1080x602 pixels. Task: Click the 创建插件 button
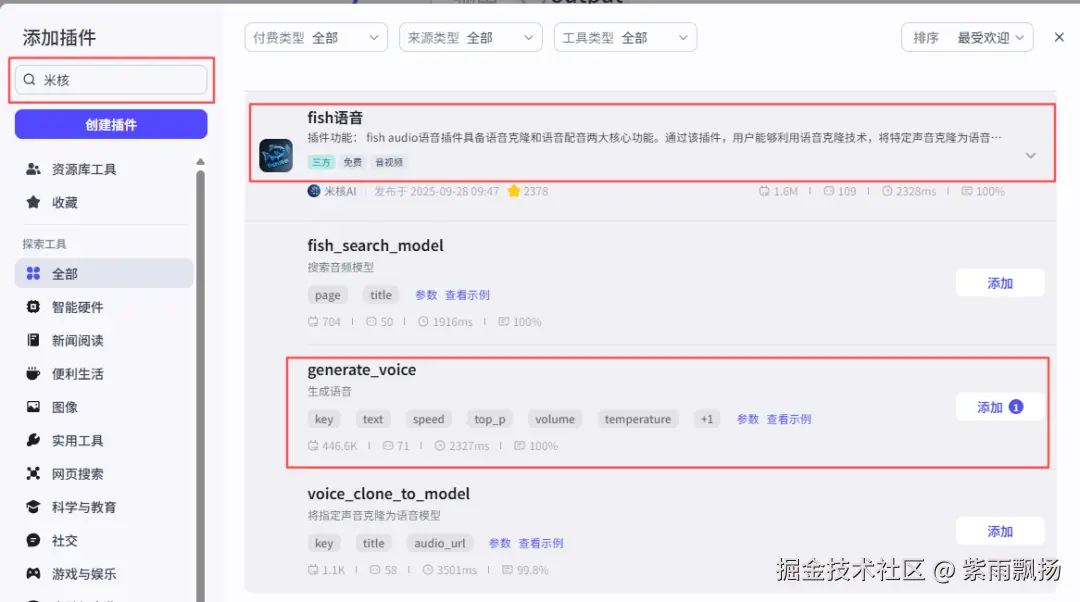(x=111, y=124)
